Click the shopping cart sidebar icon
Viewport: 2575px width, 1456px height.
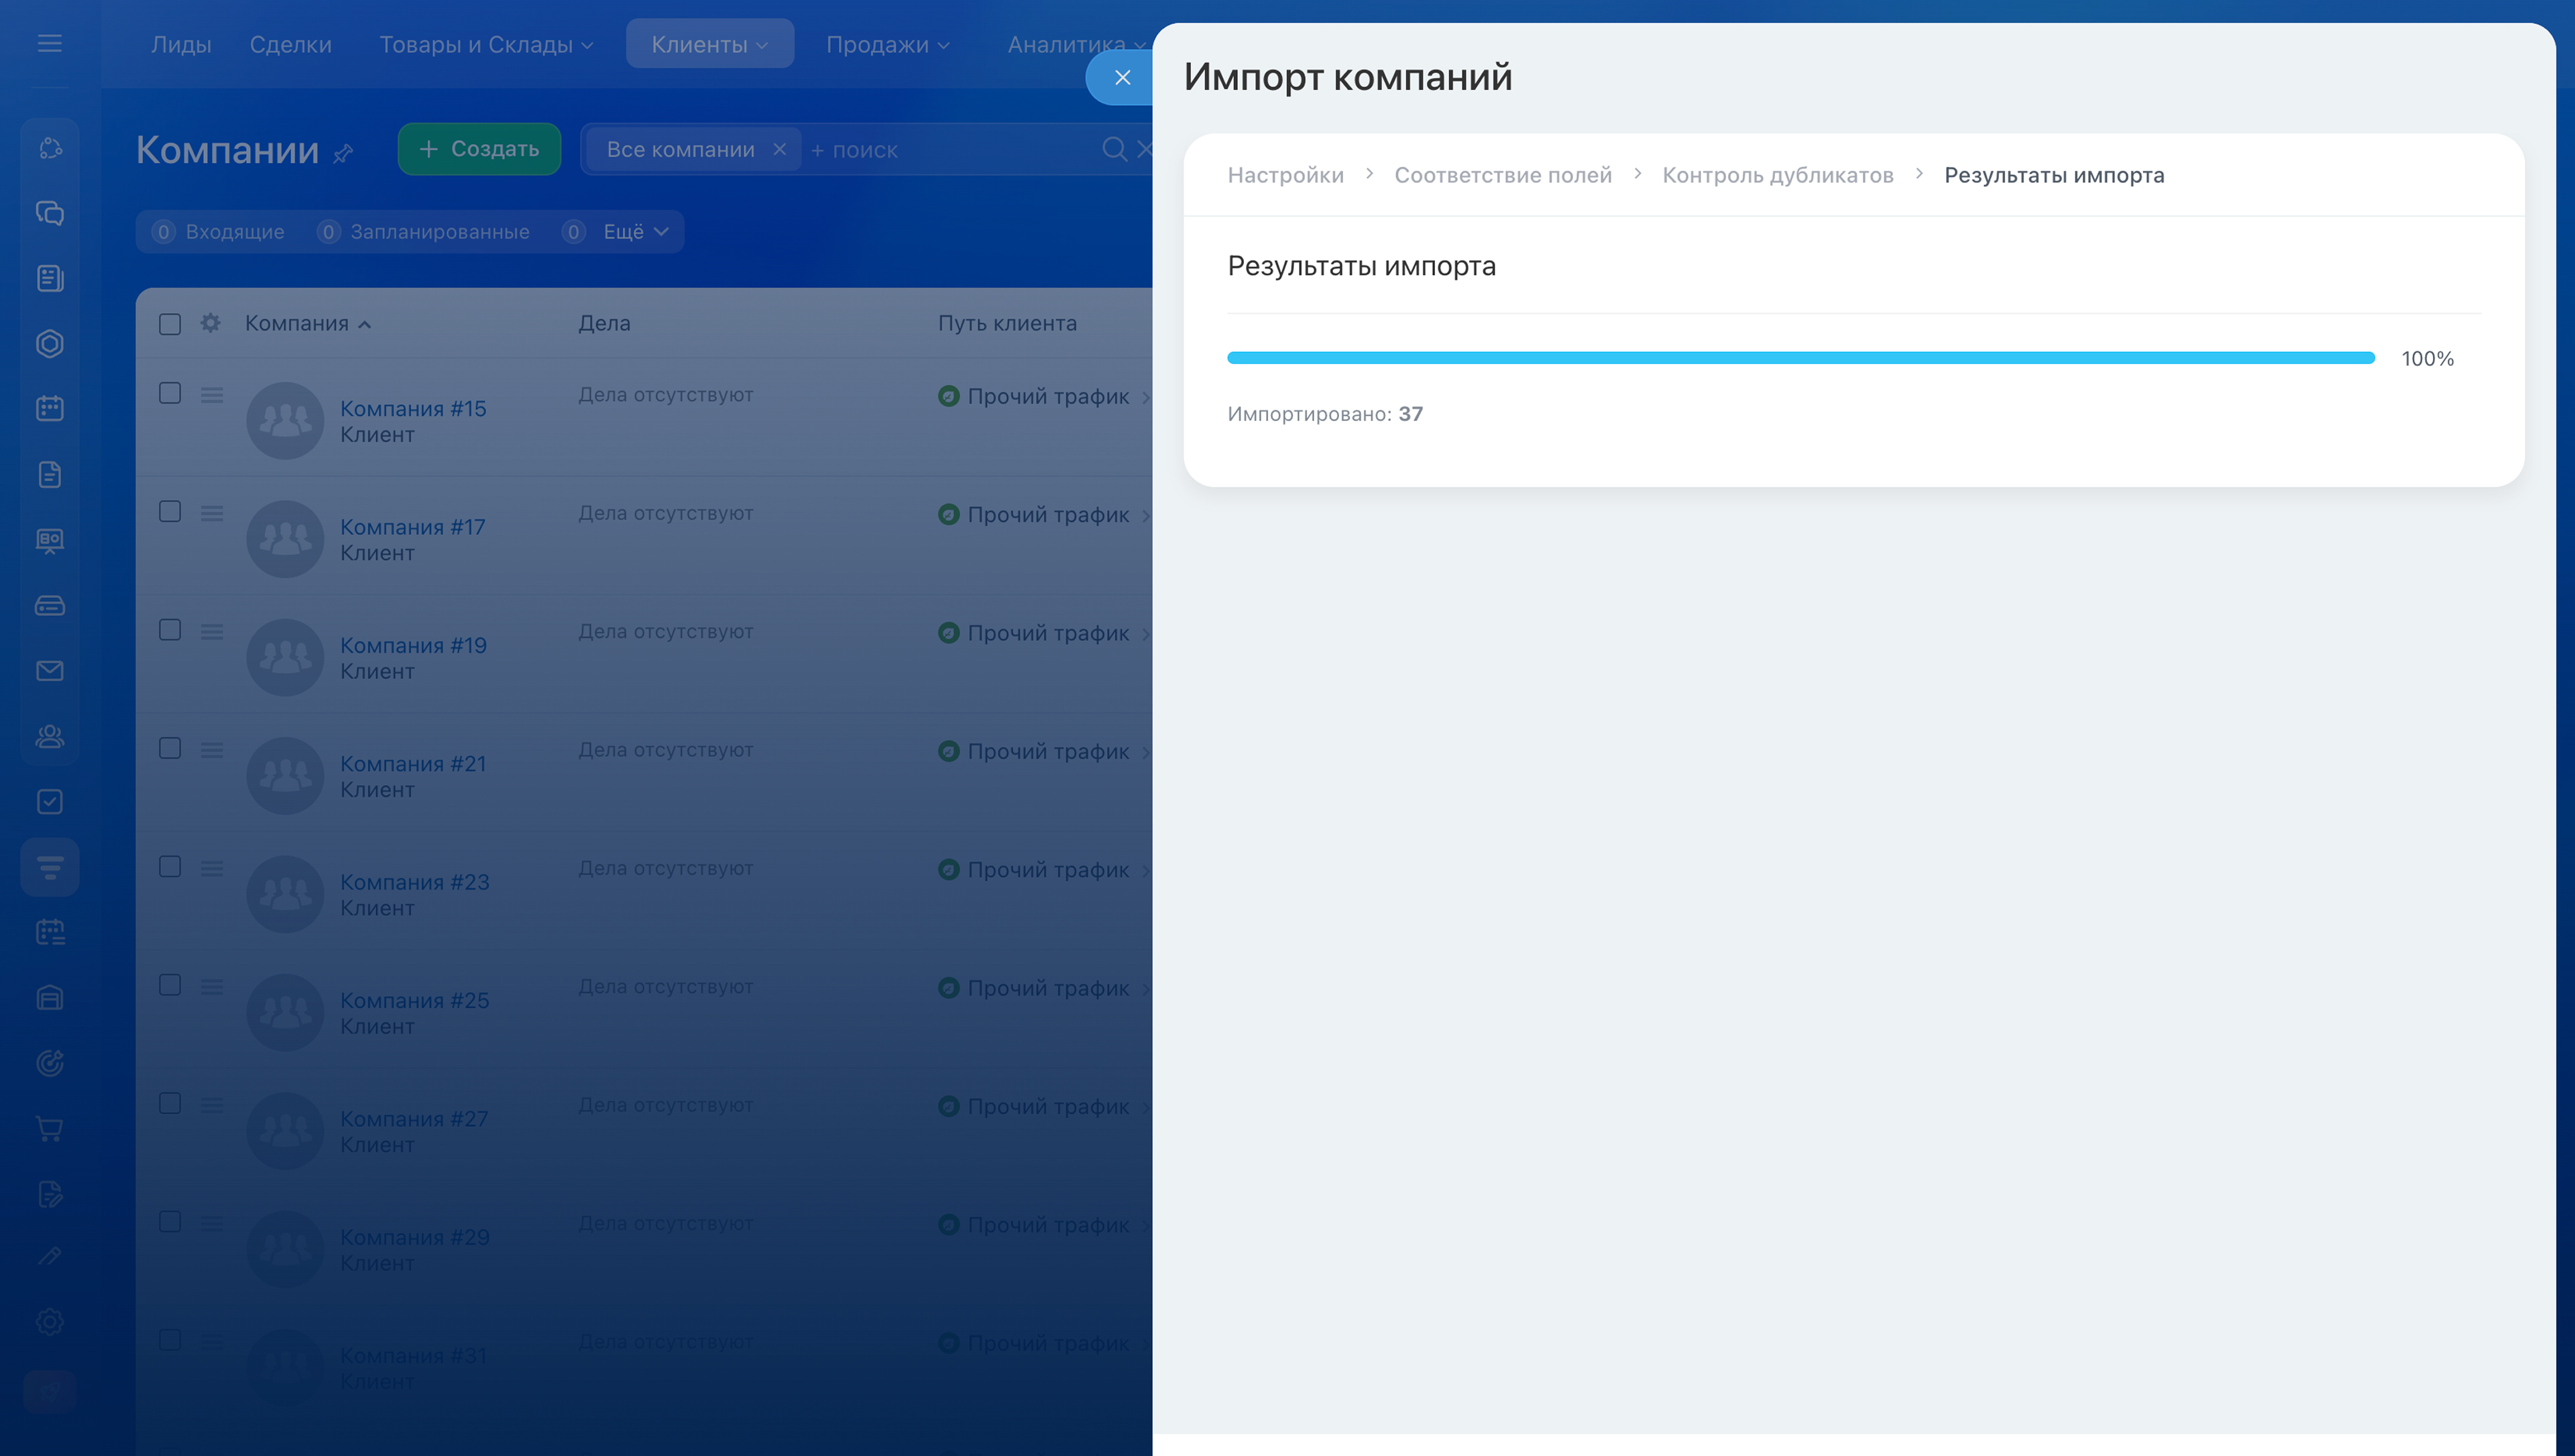pyautogui.click(x=49, y=1128)
